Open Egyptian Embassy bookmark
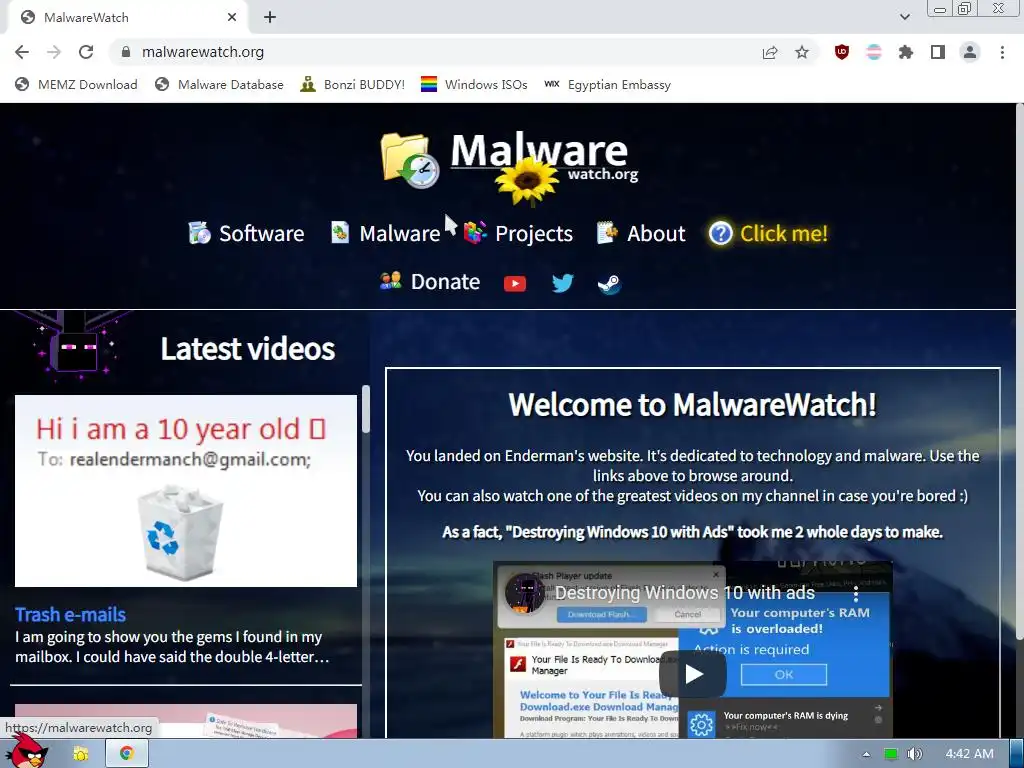 [607, 84]
